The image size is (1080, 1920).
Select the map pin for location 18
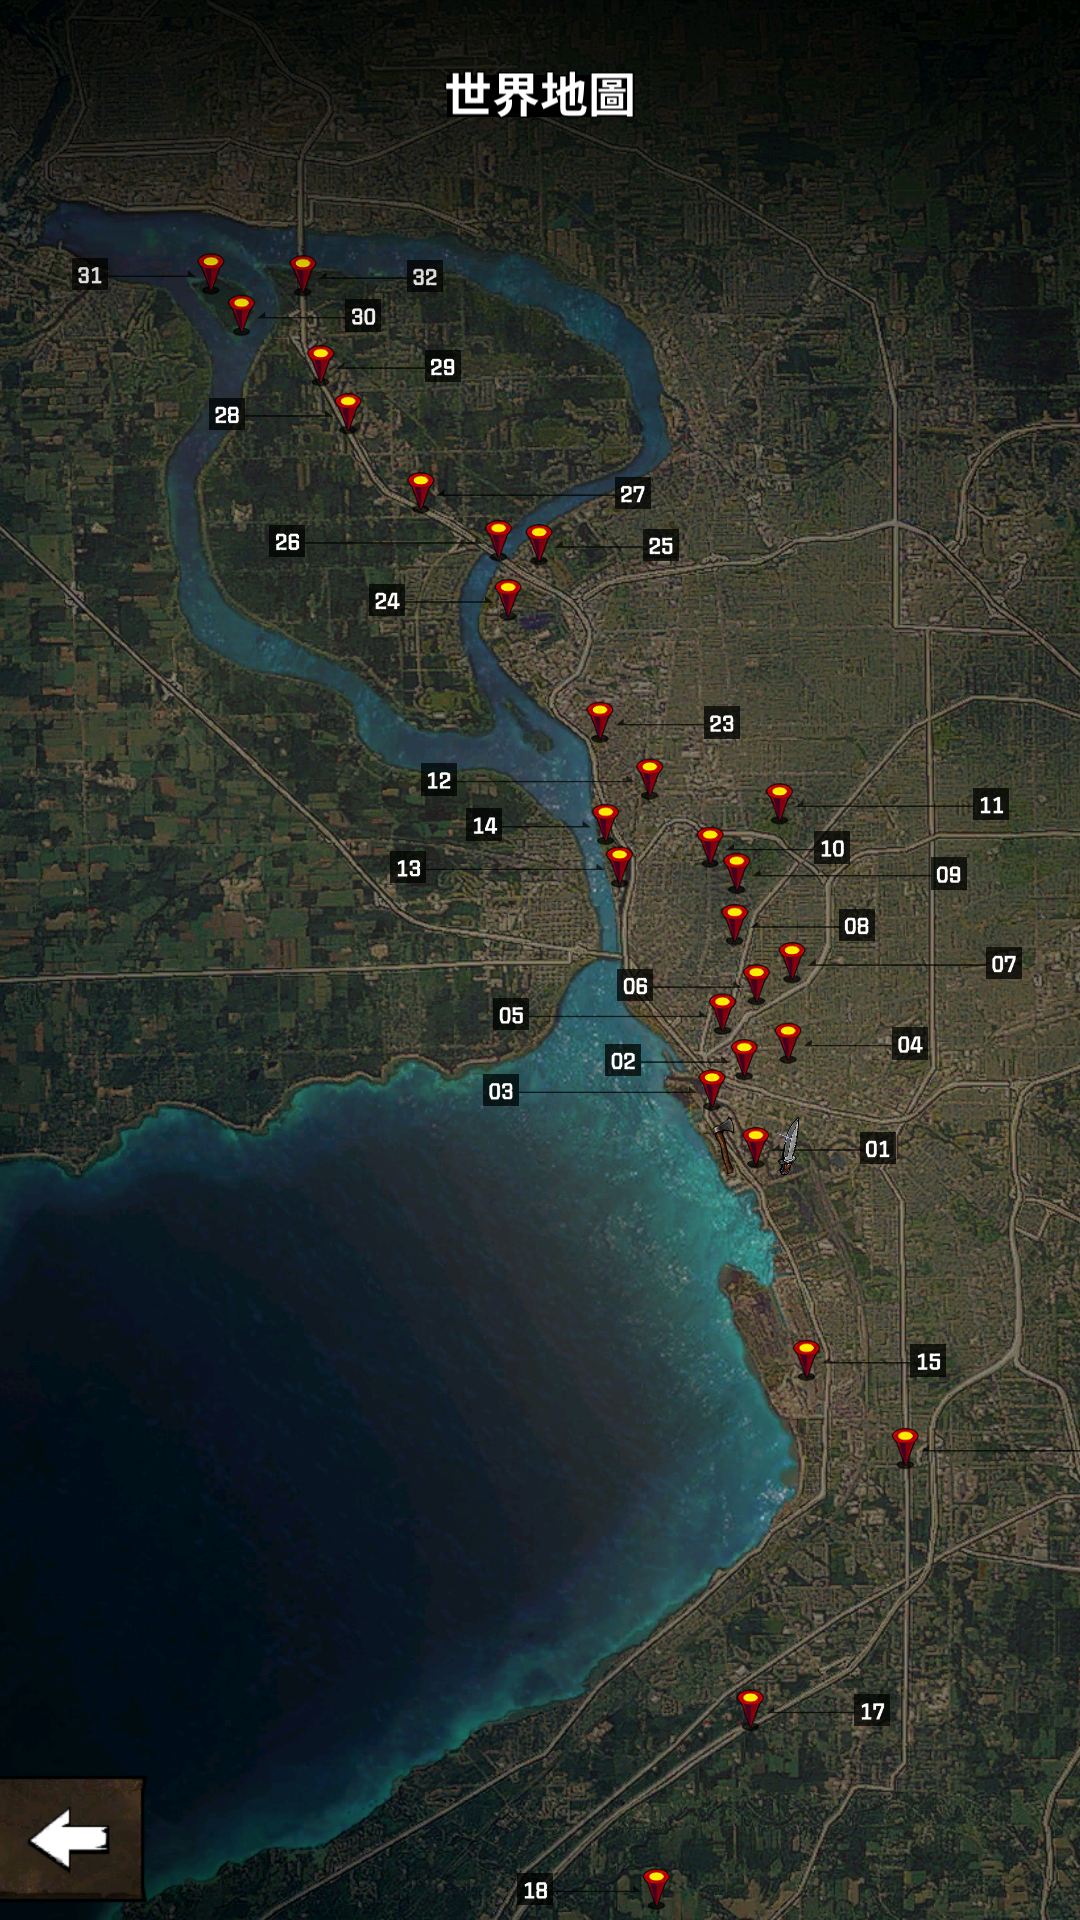click(656, 1888)
